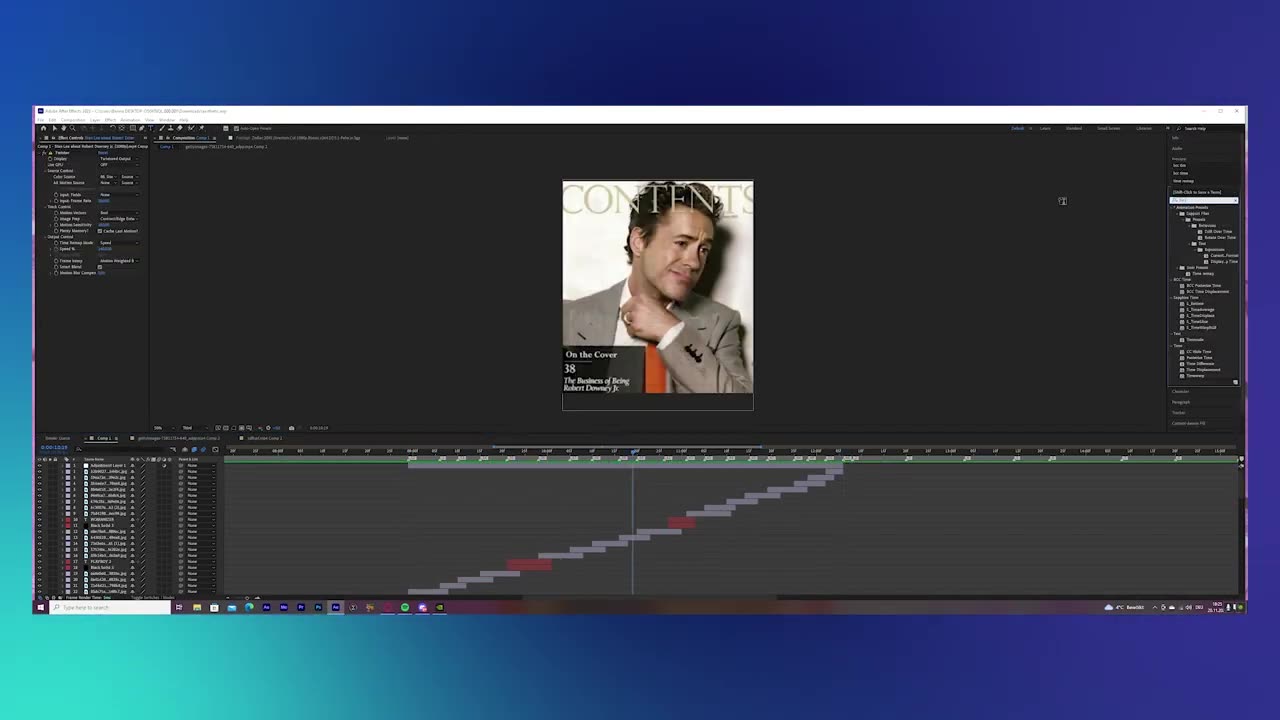
Task: Open File Explorer from the taskbar
Action: pos(197,607)
